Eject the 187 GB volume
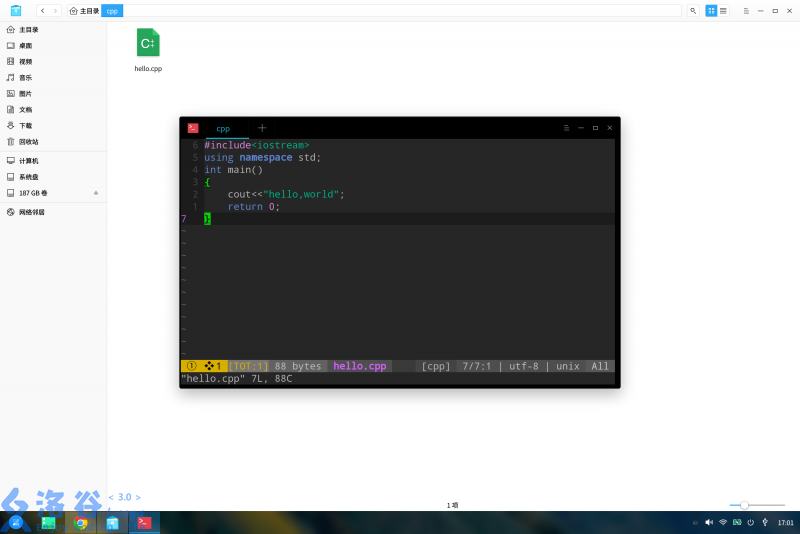 (96, 192)
